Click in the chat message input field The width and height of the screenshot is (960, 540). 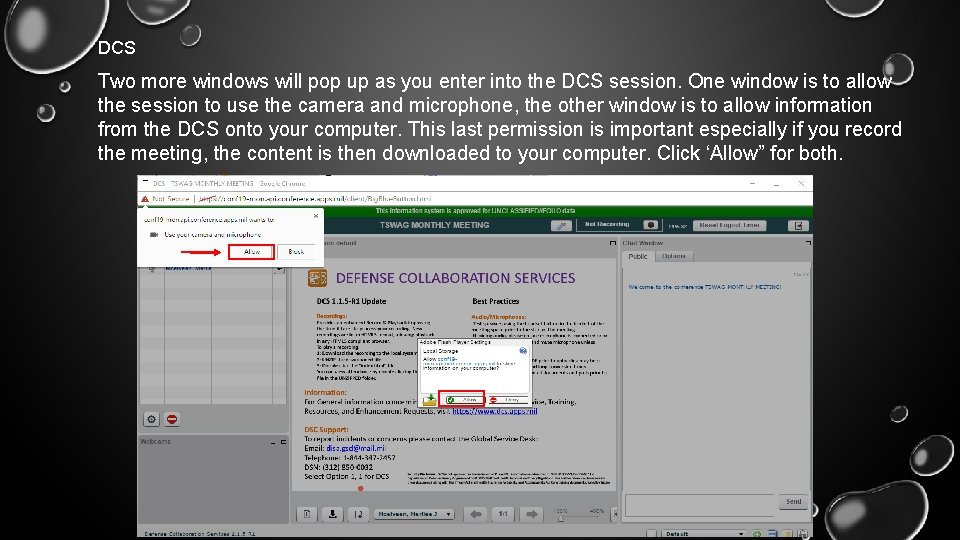pyautogui.click(x=700, y=506)
